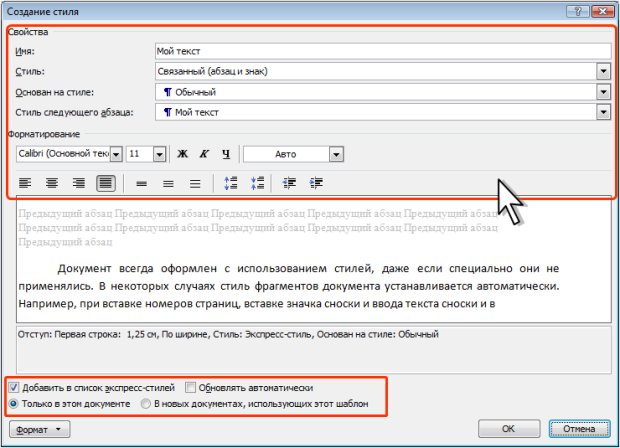Screen dimensions: 620x448
Task: Toggle bold formatting button
Action: [x=182, y=154]
